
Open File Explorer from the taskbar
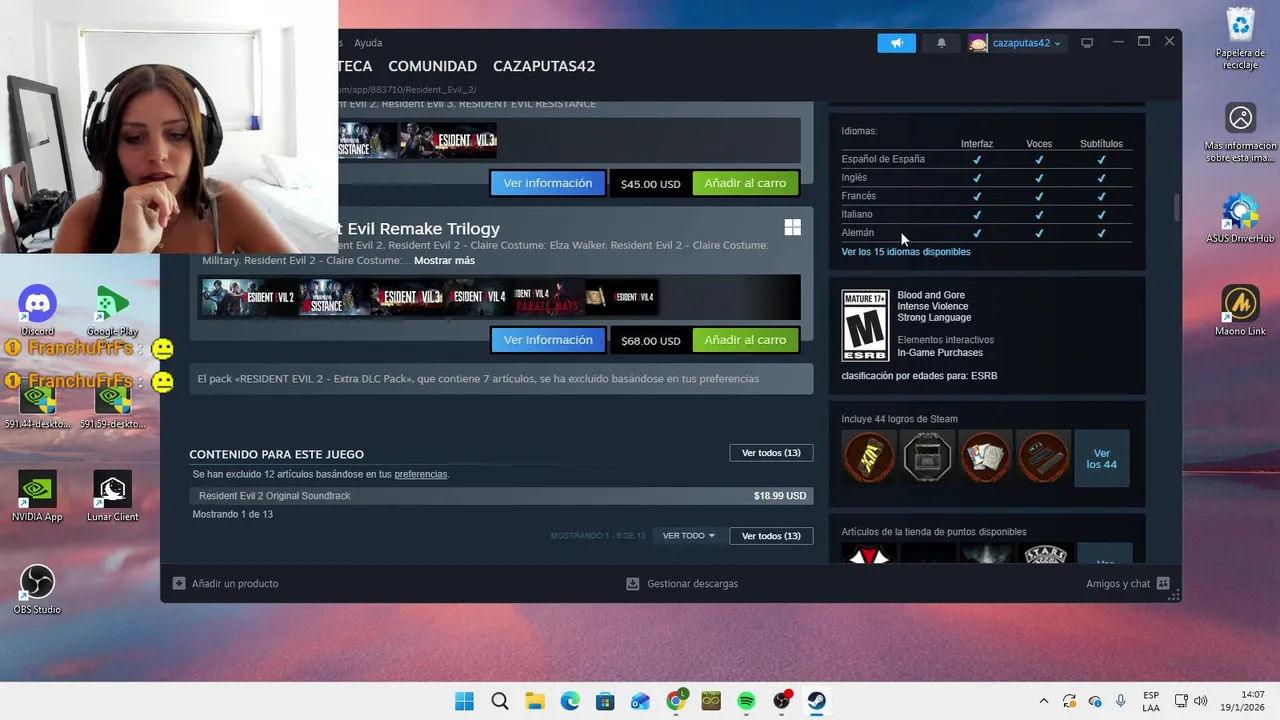click(535, 701)
